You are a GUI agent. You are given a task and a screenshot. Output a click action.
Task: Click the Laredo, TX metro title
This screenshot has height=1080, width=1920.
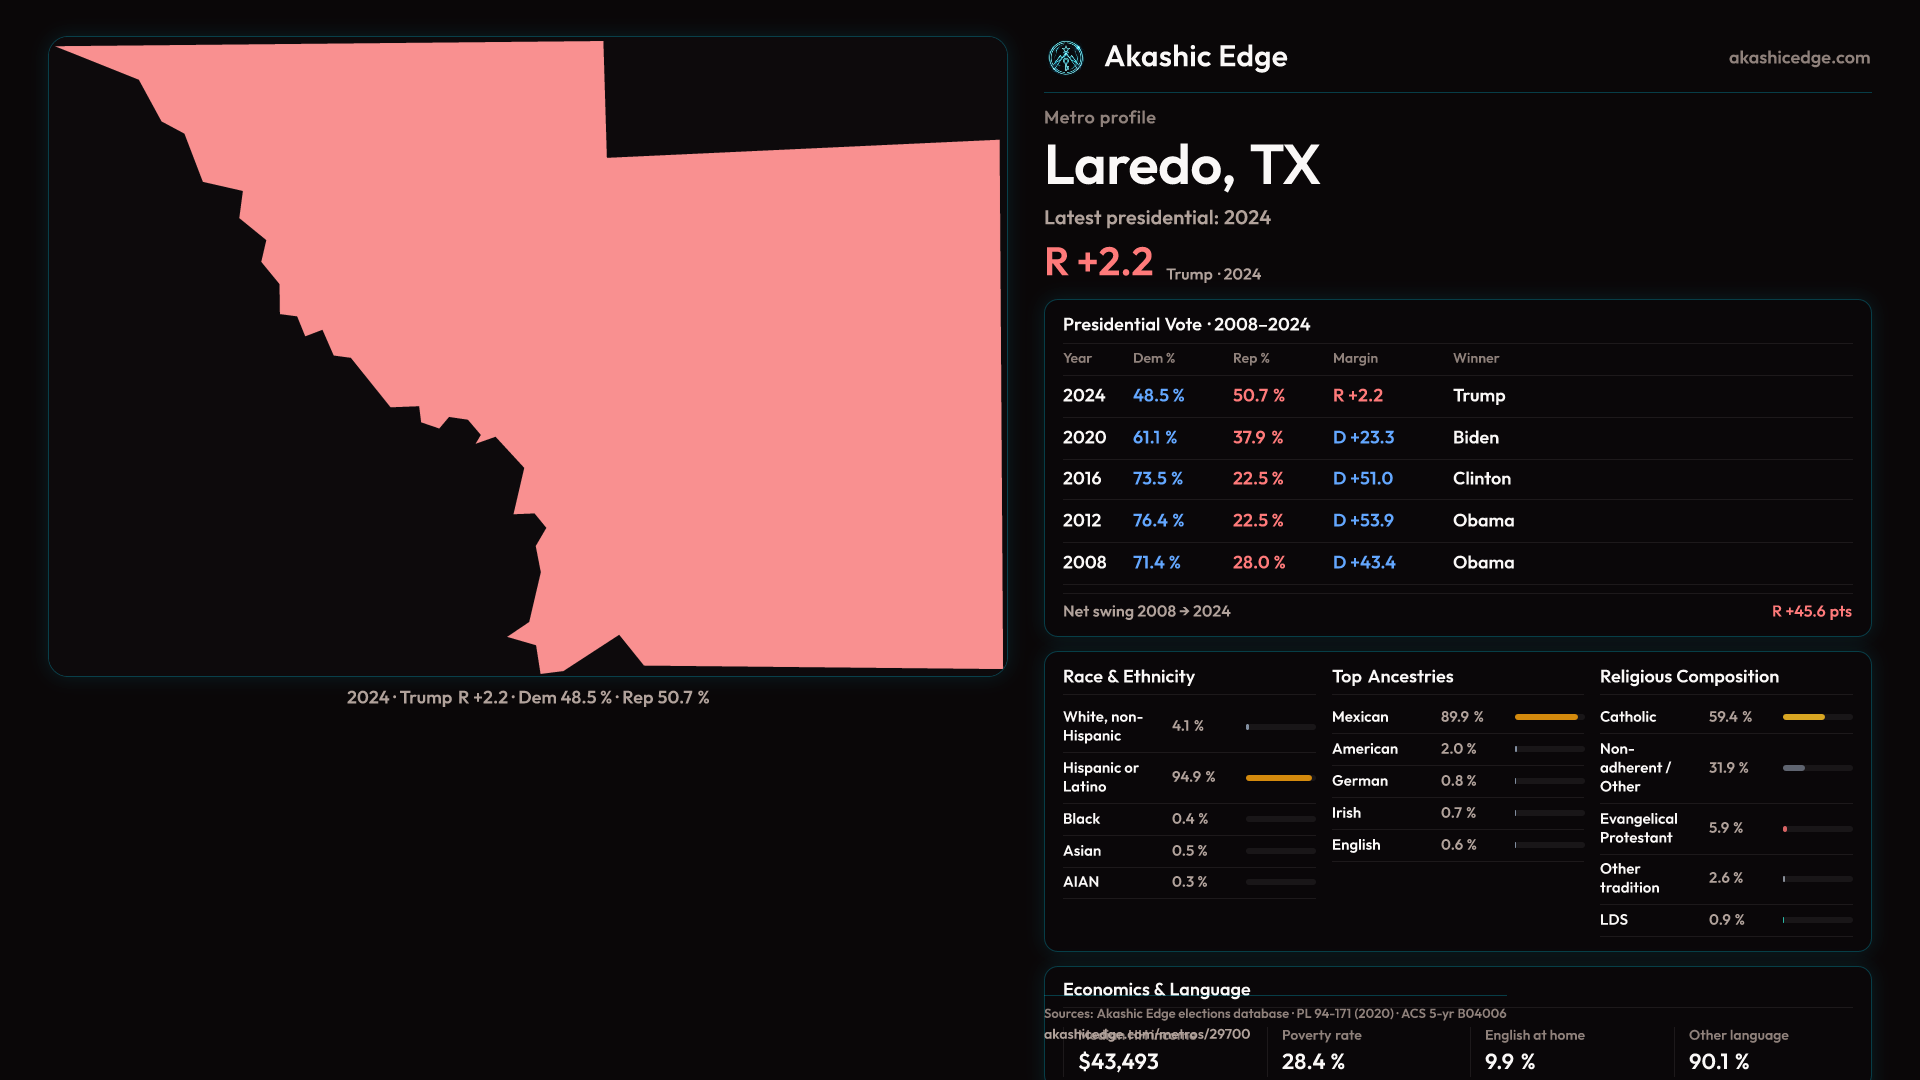point(1181,166)
